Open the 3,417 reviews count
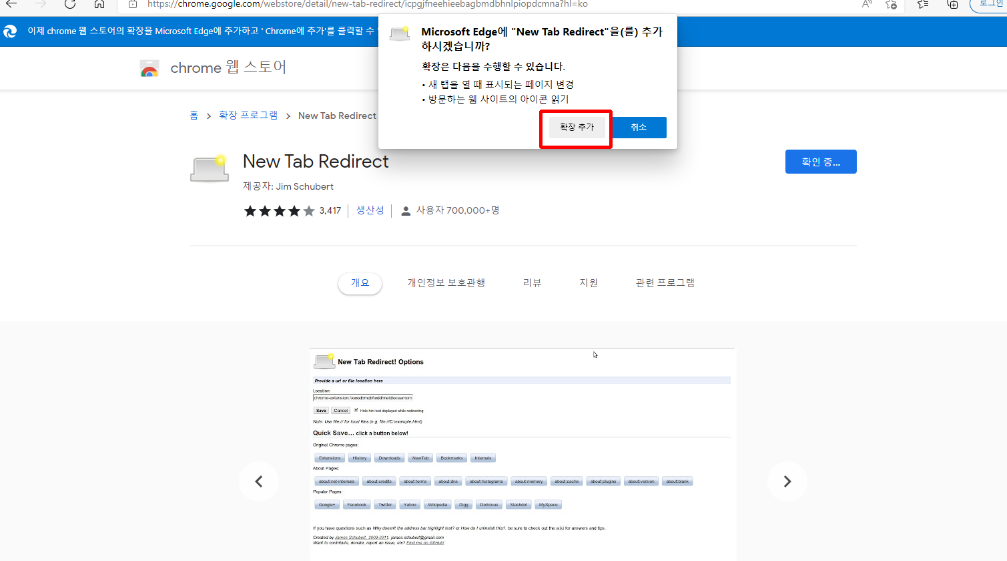Image resolution: width=1007 pixels, height=561 pixels. (330, 211)
